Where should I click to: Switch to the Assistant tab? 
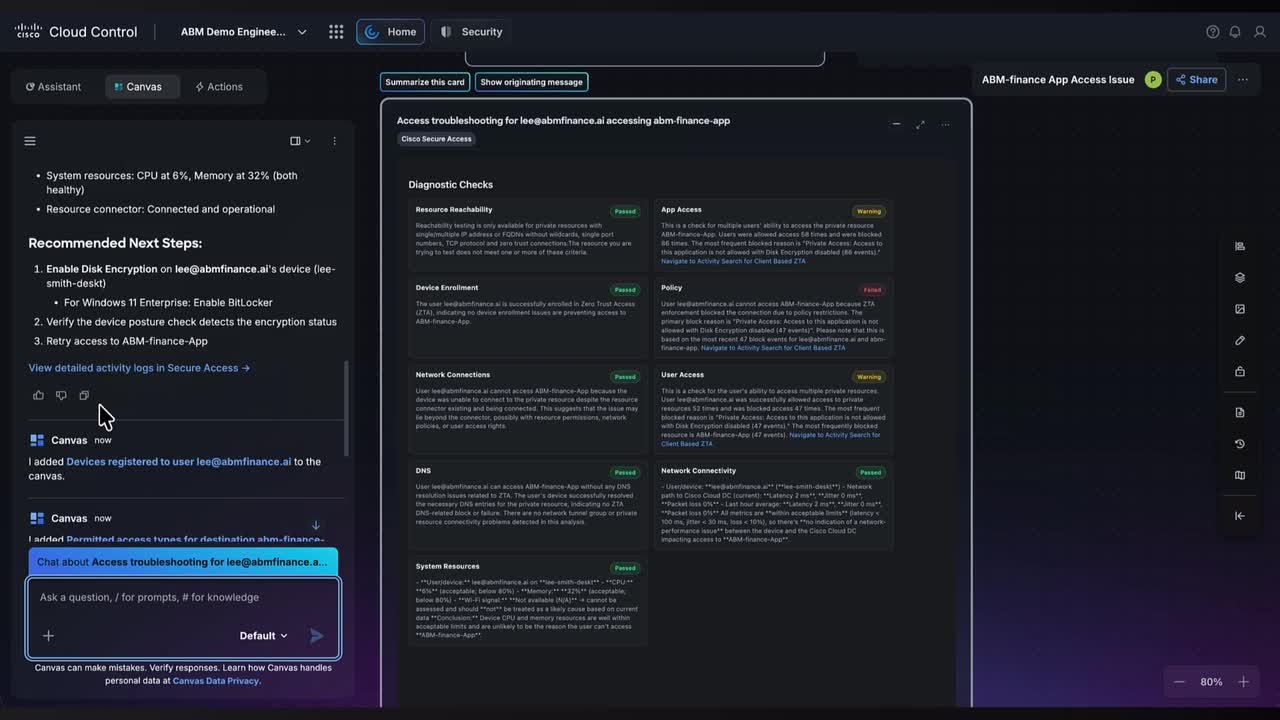[54, 87]
